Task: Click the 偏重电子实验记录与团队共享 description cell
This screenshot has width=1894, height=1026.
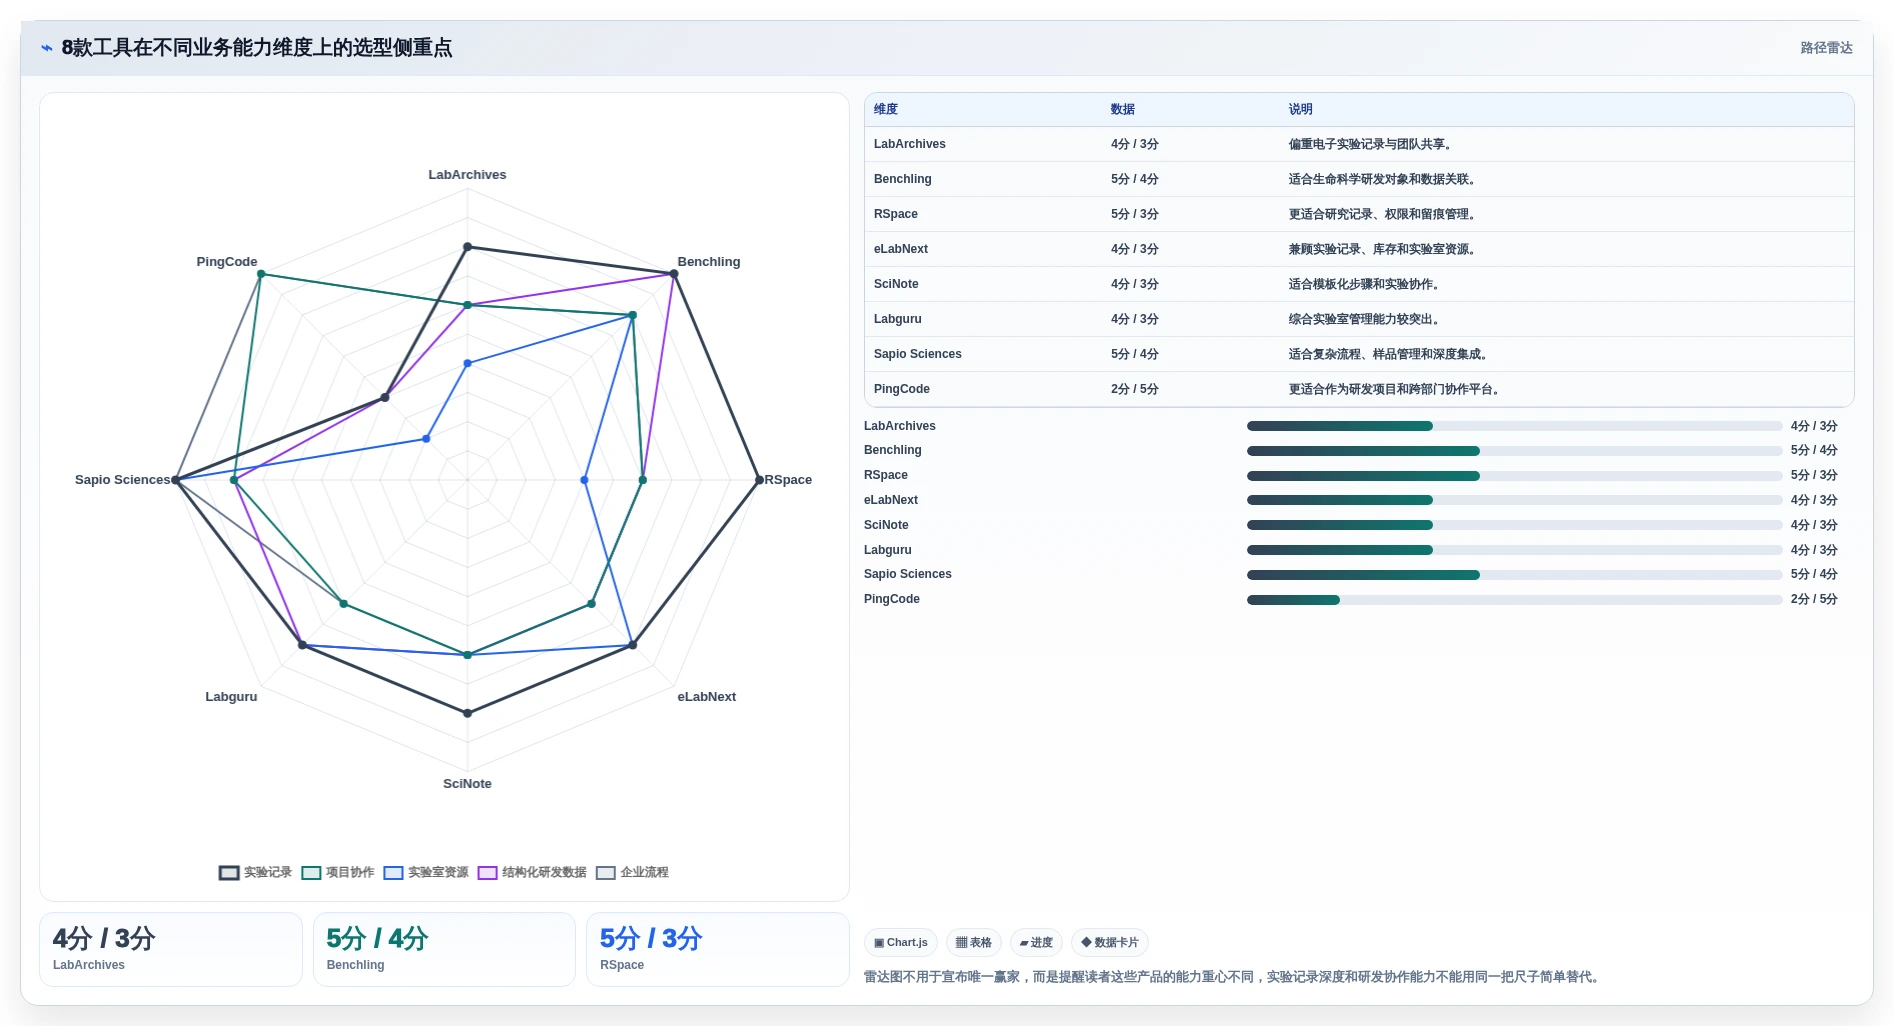Action: tap(1370, 144)
